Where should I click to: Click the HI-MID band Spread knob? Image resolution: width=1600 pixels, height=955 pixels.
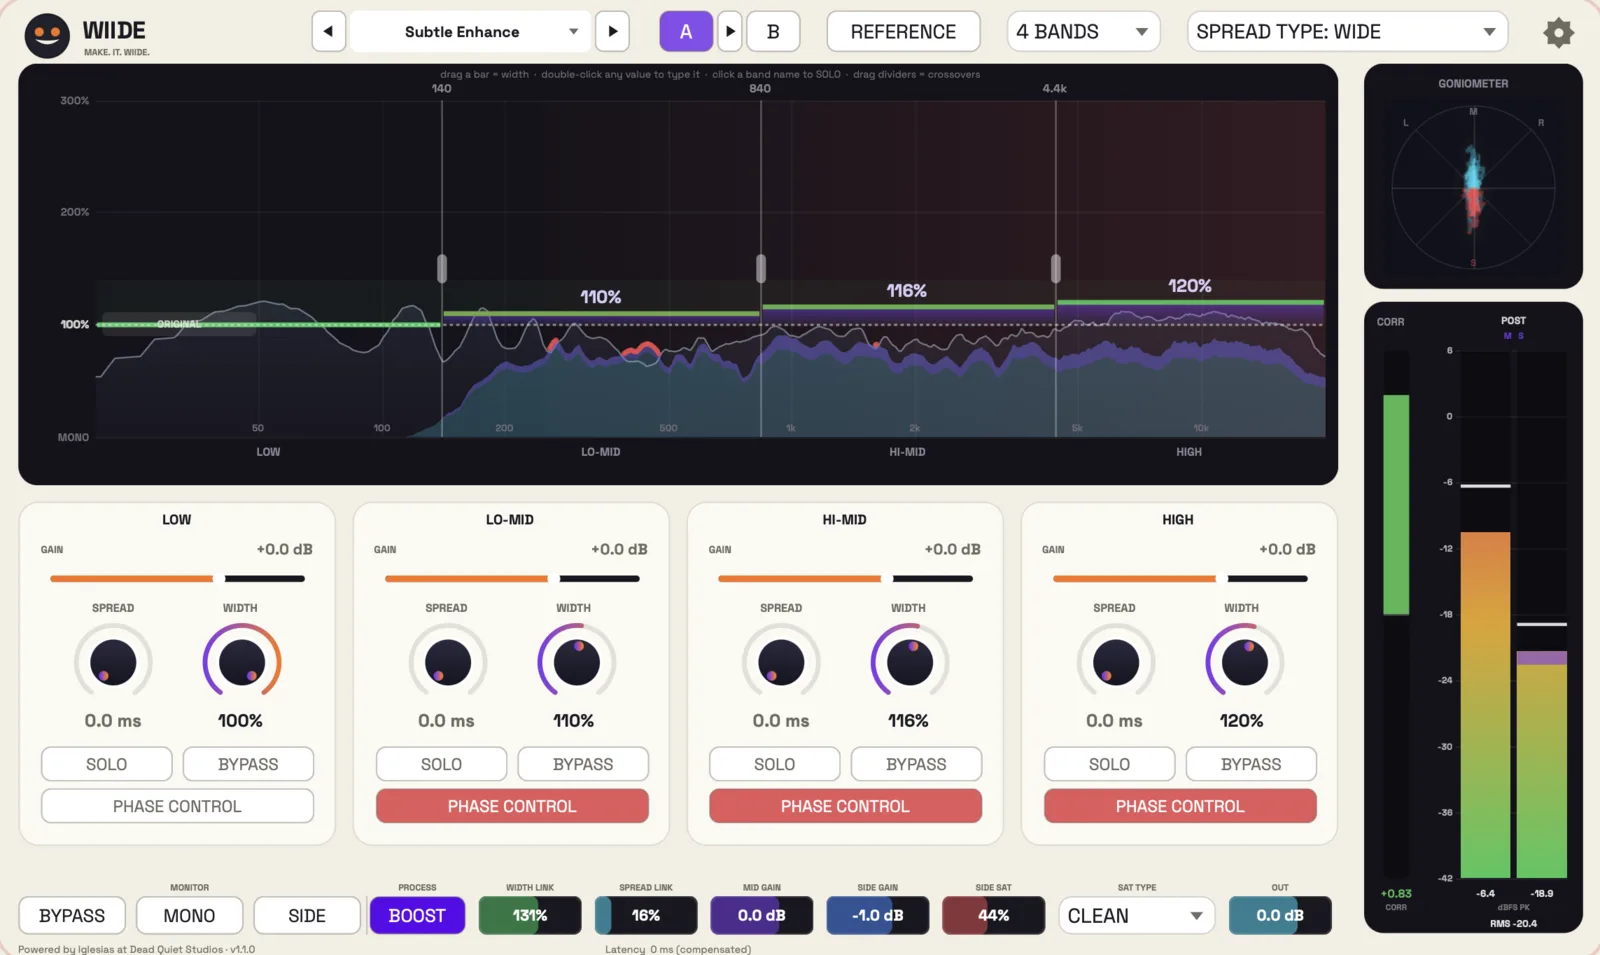click(781, 662)
